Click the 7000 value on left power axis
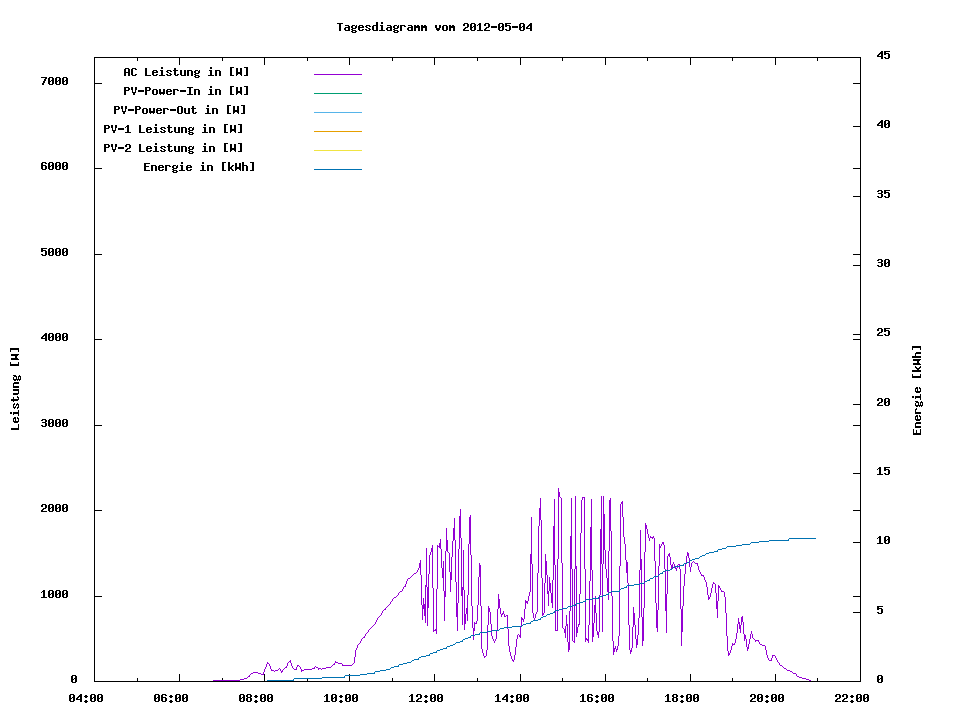The height and width of the screenshot is (720, 960). click(54, 82)
